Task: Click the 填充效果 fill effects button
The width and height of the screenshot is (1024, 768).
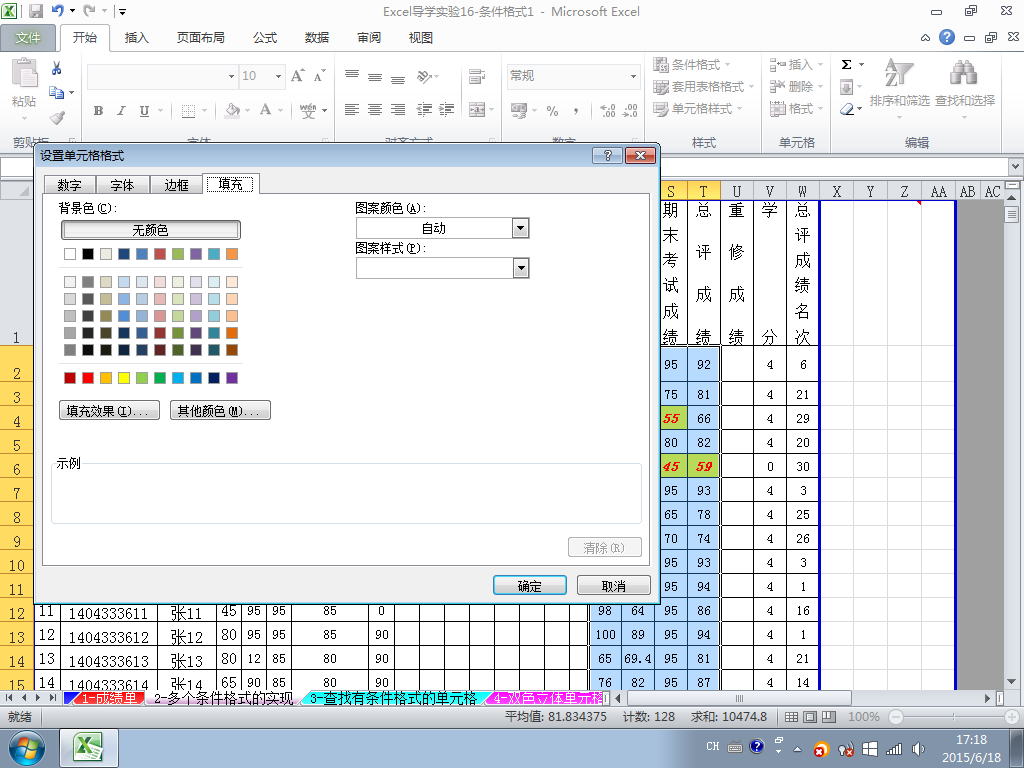Action: (x=109, y=411)
